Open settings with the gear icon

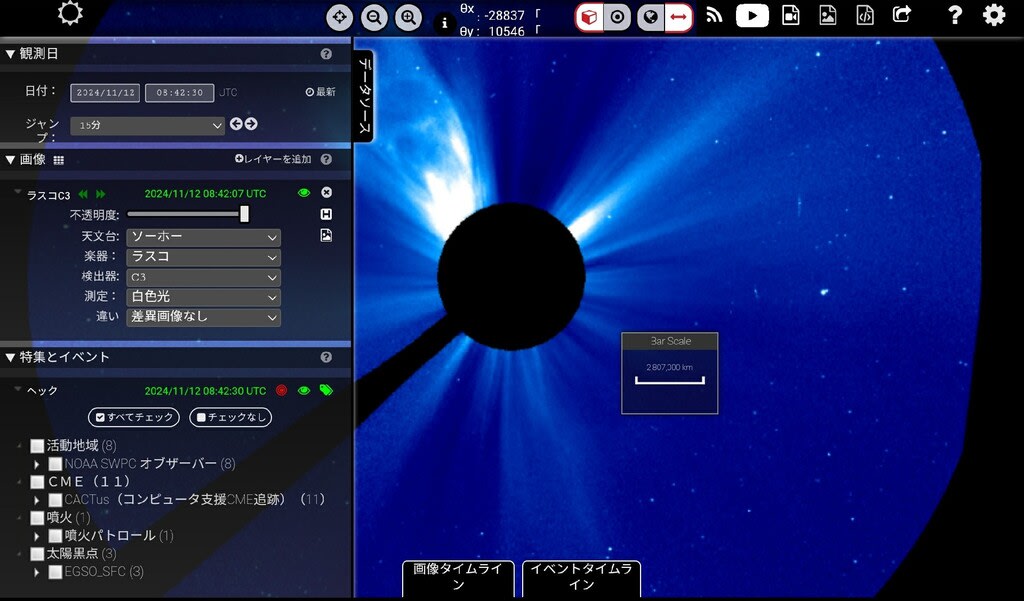point(994,15)
